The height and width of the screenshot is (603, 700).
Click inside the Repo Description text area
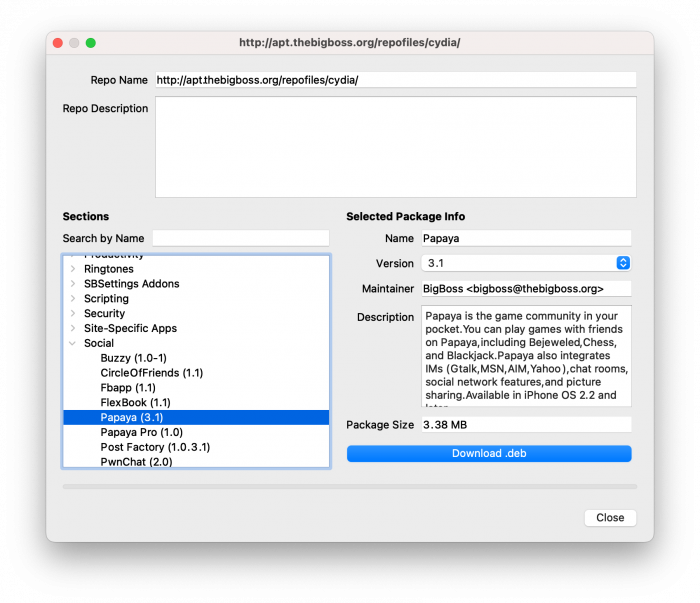click(396, 147)
